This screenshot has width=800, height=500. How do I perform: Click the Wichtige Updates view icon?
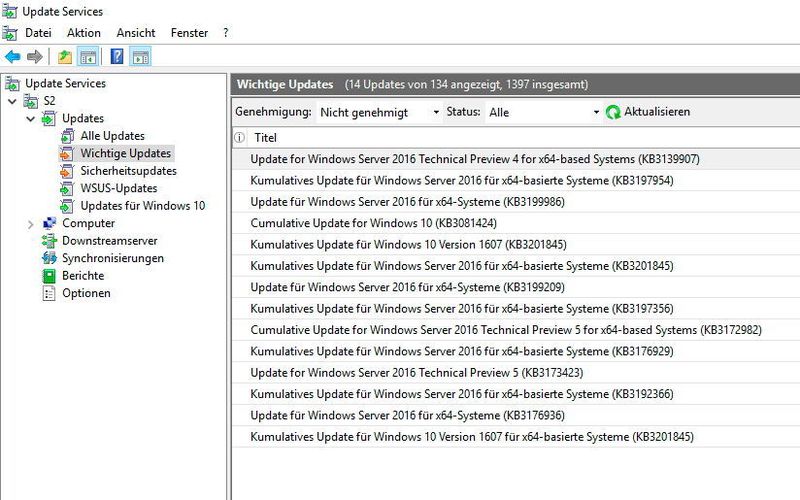[67, 154]
